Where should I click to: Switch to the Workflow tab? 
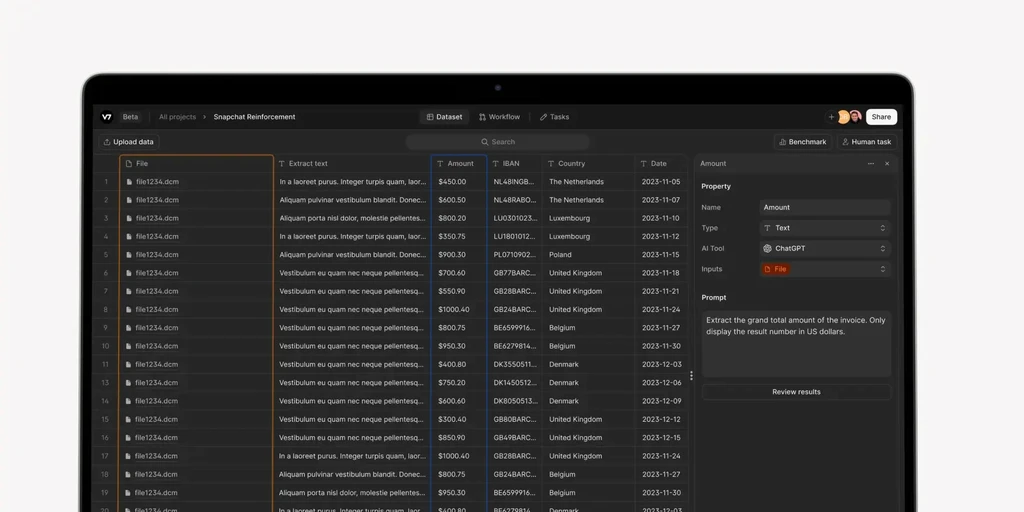500,117
